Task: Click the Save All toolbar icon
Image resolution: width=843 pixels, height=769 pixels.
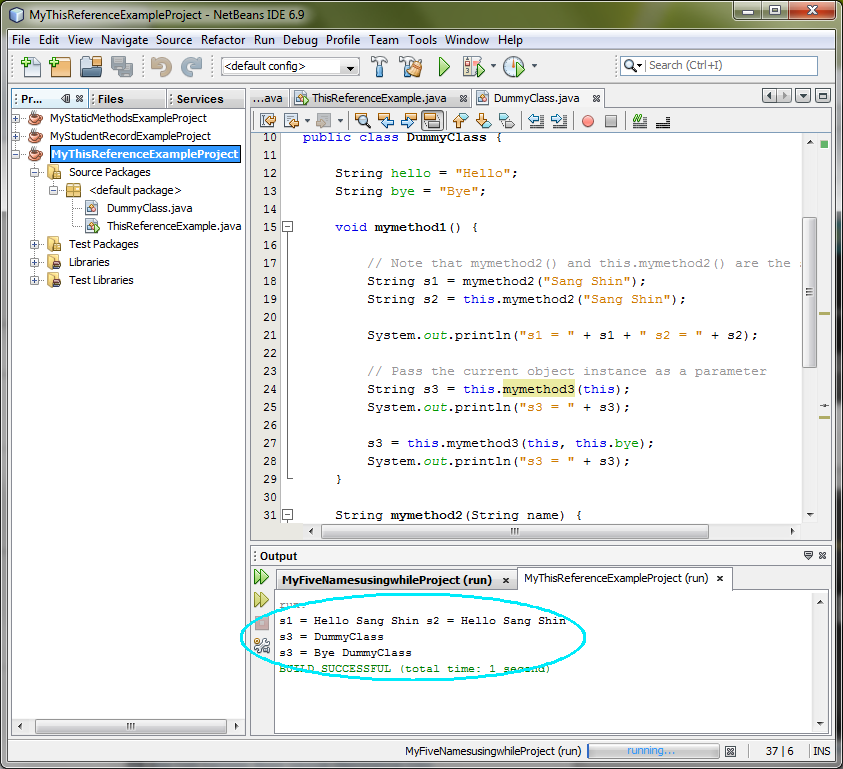Action: 122,66
